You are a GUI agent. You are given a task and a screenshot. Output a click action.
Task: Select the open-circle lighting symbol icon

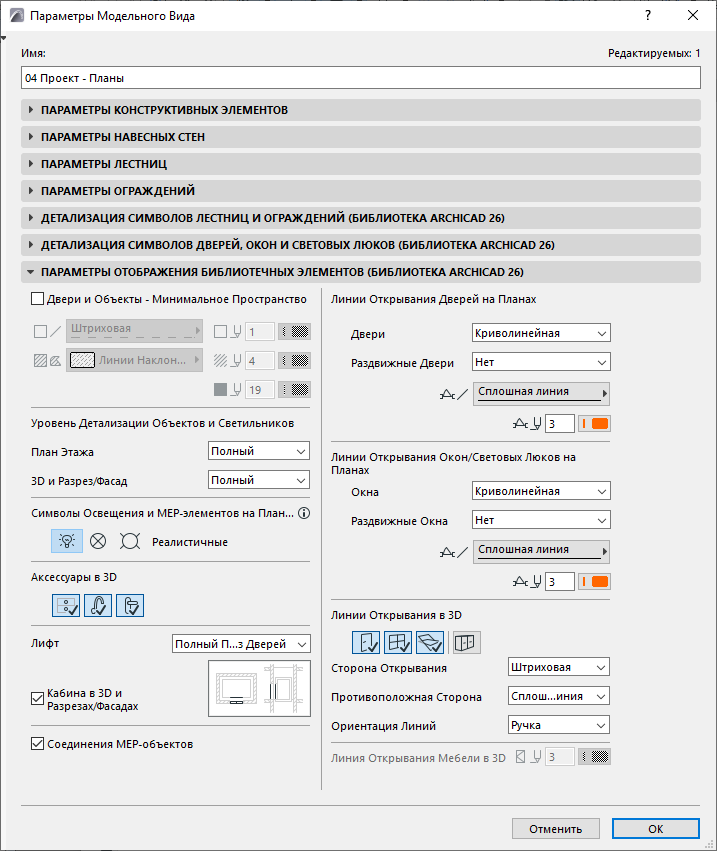tap(130, 541)
